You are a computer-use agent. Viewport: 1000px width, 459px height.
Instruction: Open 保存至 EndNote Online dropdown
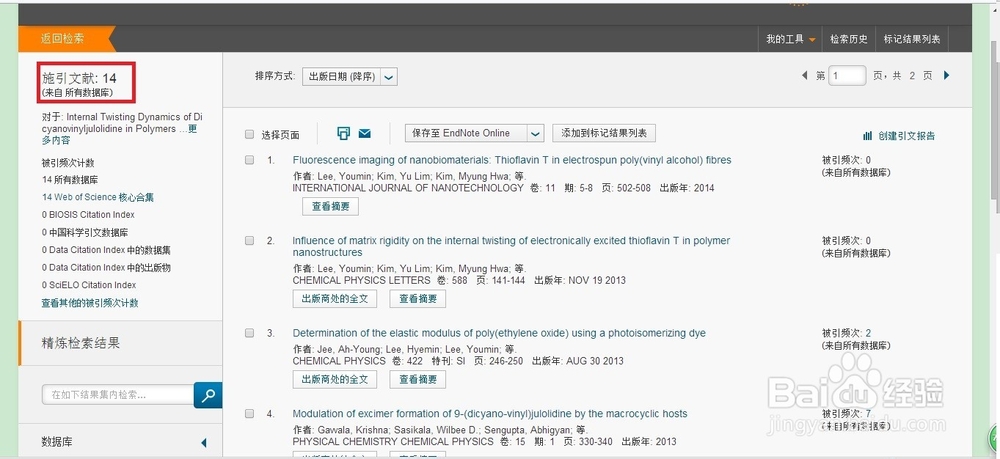click(x=474, y=133)
